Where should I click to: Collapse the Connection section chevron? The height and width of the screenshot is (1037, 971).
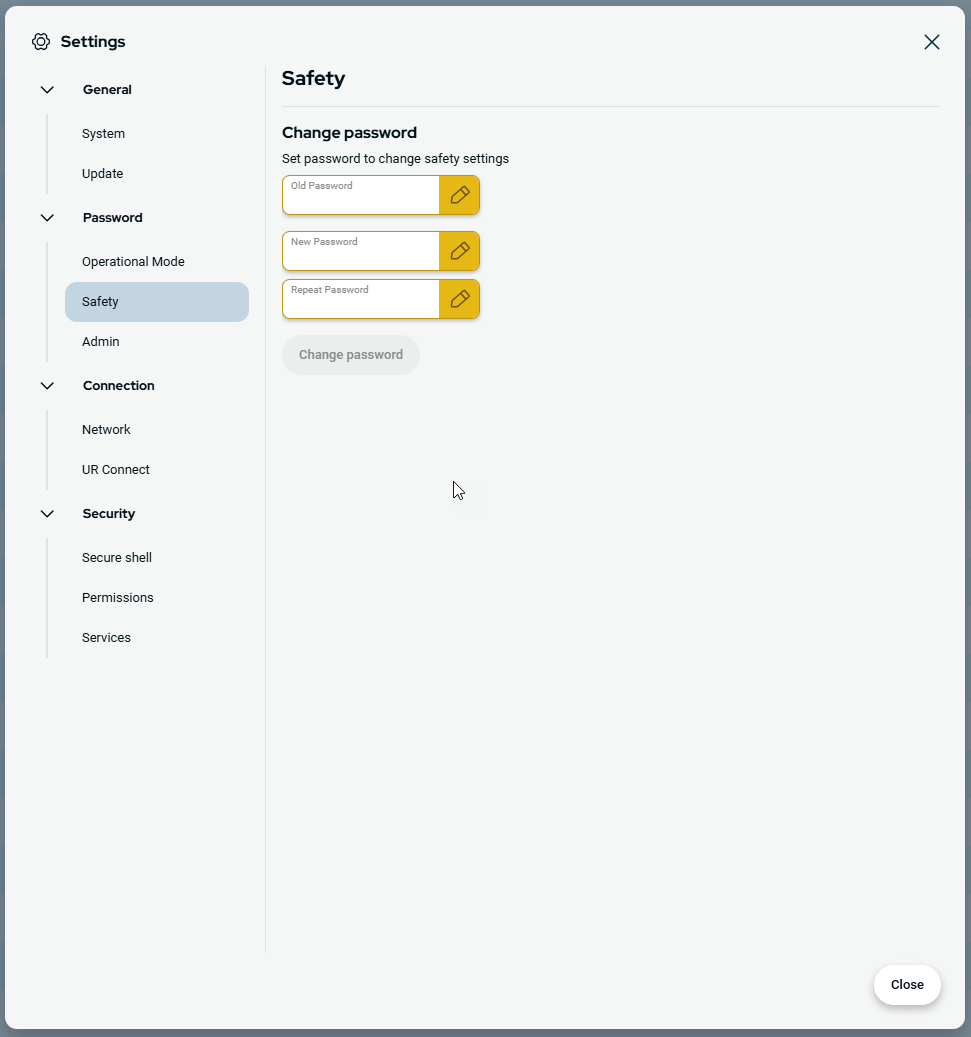[x=47, y=386]
